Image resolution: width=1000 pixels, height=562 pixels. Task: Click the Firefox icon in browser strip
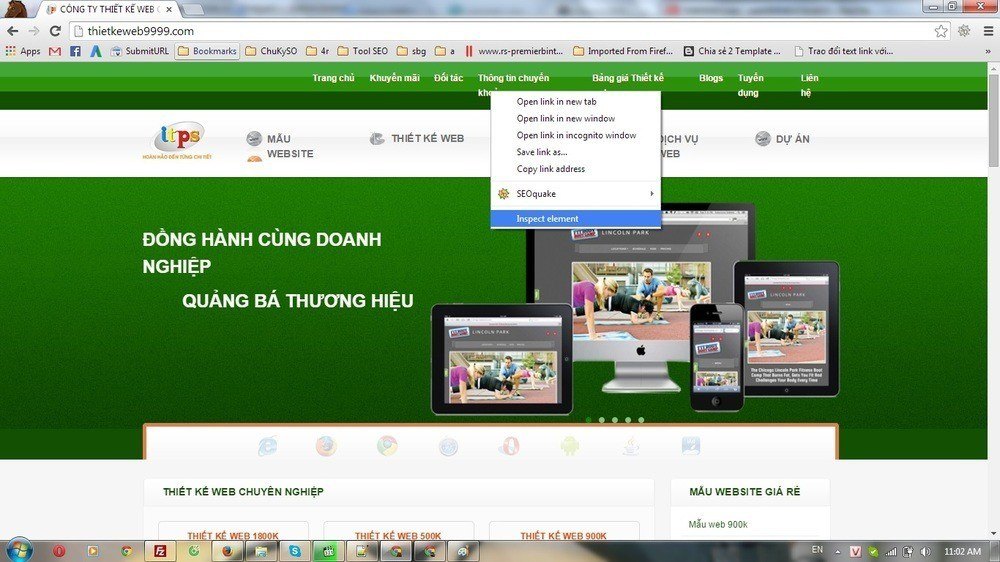(326, 446)
